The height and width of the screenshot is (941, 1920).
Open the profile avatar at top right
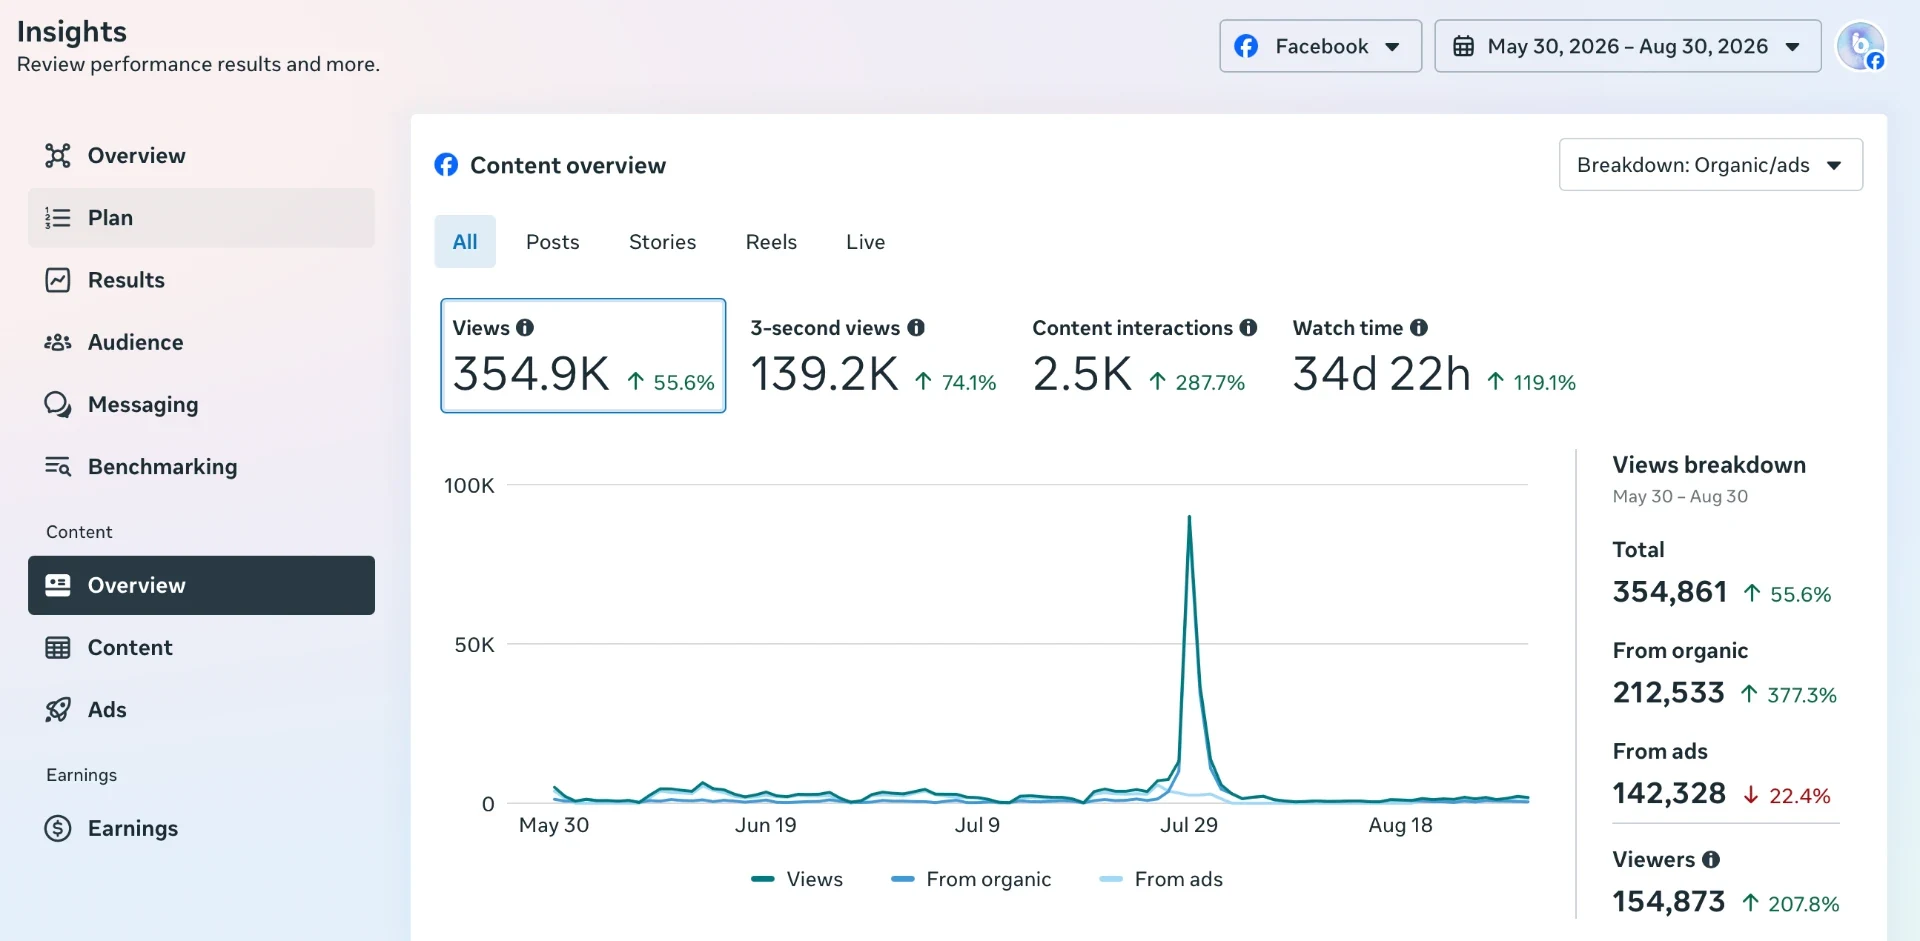pyautogui.click(x=1861, y=46)
